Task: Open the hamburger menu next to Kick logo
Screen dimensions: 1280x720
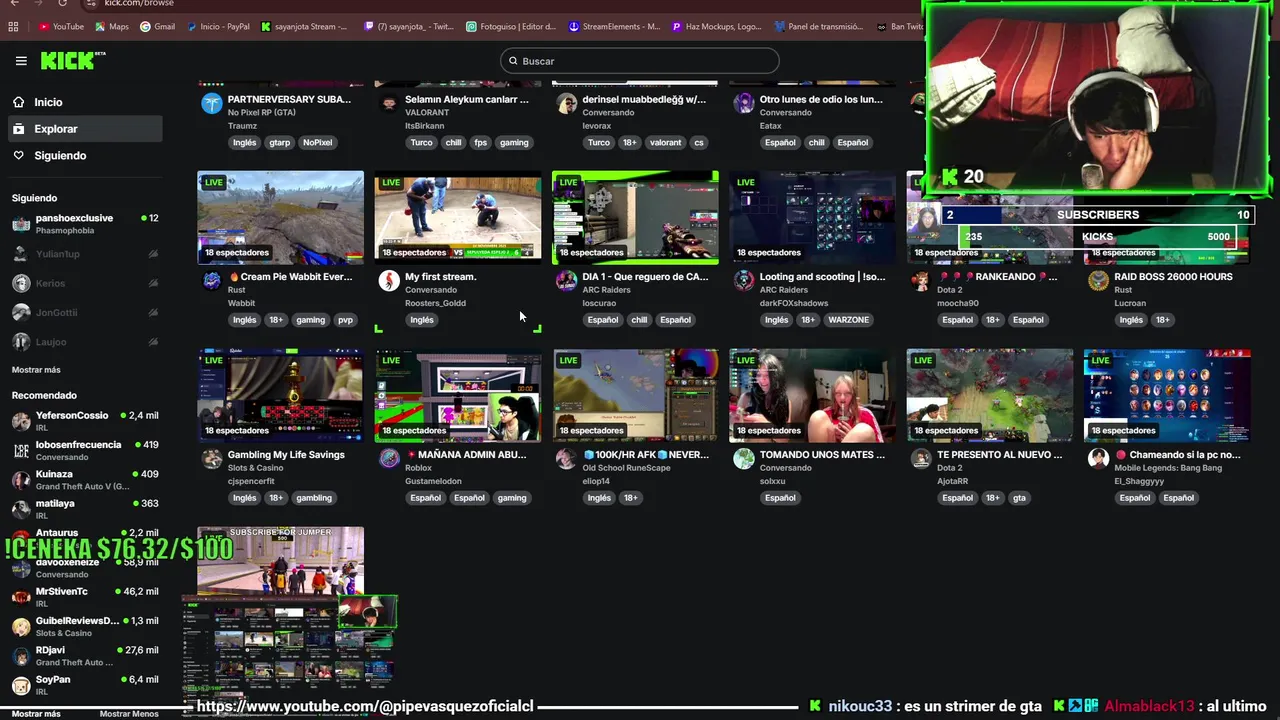Action: pos(21,61)
